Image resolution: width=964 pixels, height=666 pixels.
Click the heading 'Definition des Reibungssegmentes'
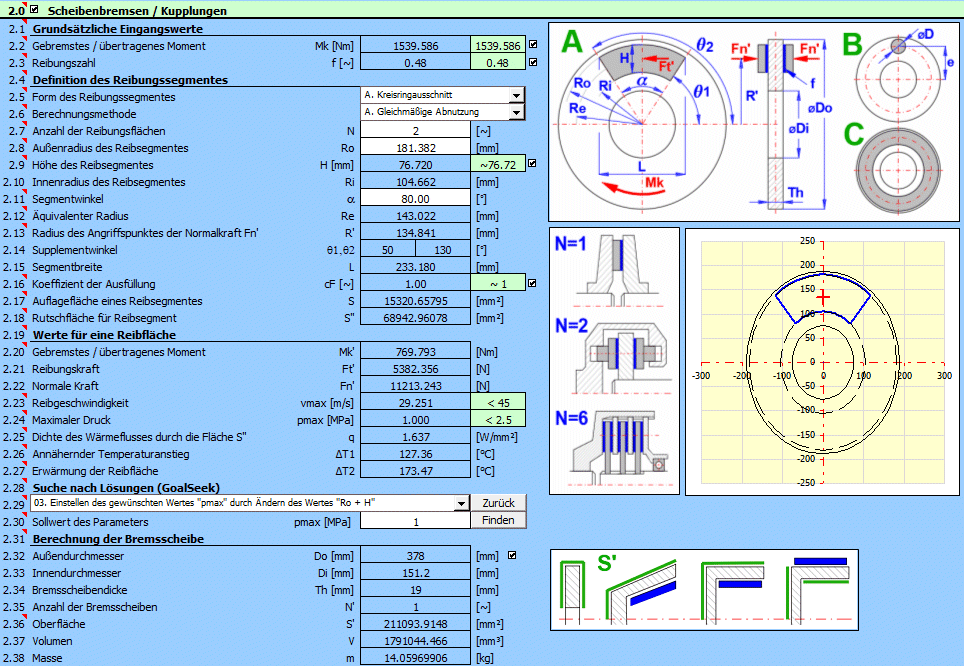pyautogui.click(x=130, y=79)
